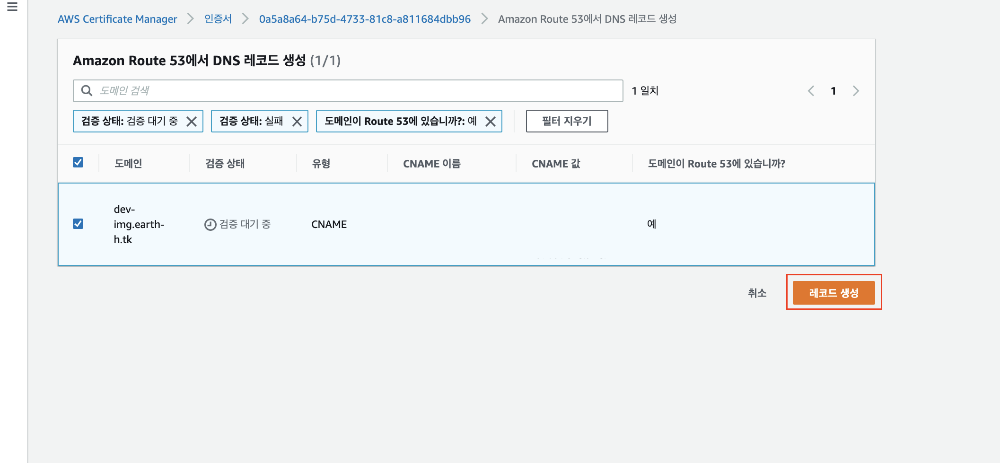The height and width of the screenshot is (463, 1000).
Task: Open certificate ID 0a5a8a64 breadcrumb link
Action: [365, 19]
